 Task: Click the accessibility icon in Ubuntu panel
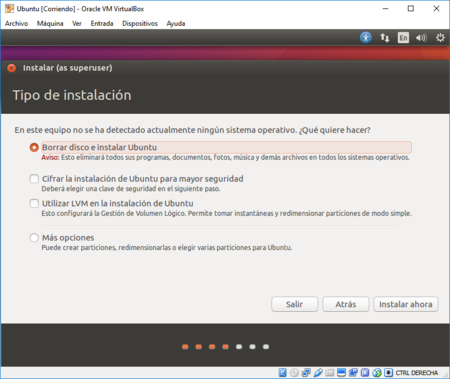click(366, 37)
